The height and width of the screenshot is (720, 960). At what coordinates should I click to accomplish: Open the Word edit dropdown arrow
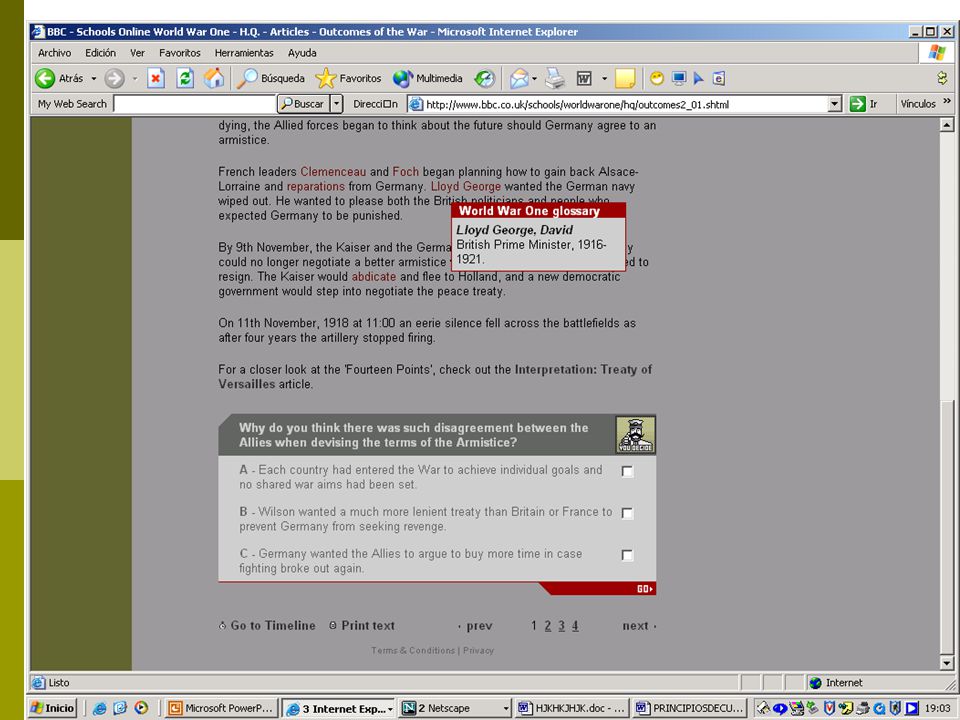[x=604, y=78]
